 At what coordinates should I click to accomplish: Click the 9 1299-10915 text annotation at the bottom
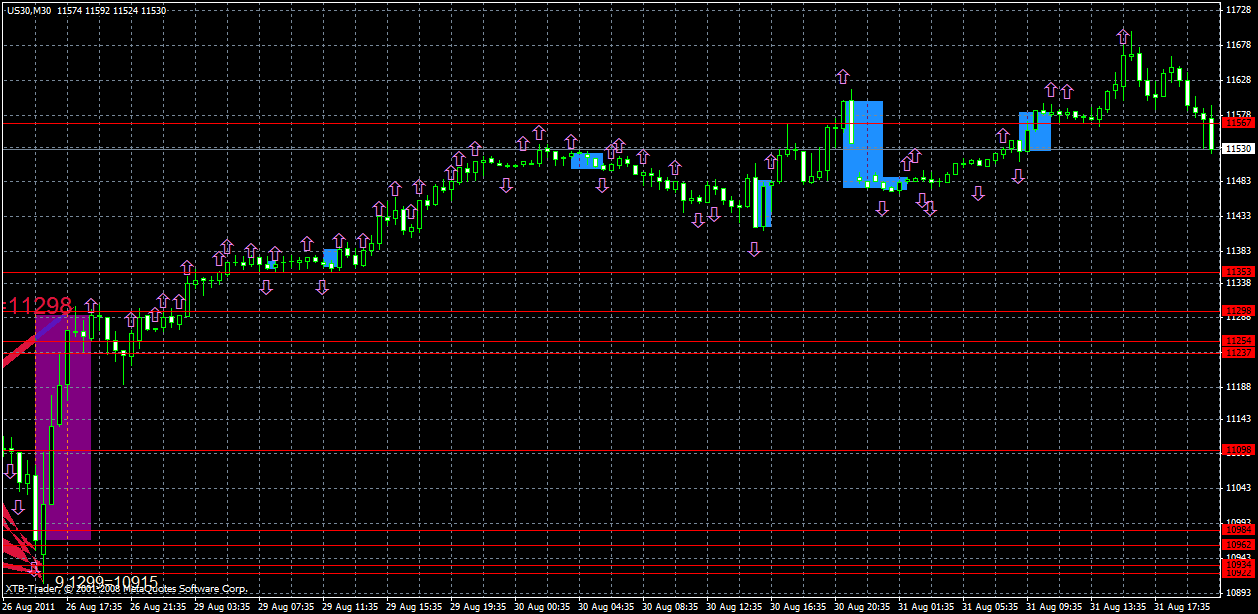[x=105, y=580]
